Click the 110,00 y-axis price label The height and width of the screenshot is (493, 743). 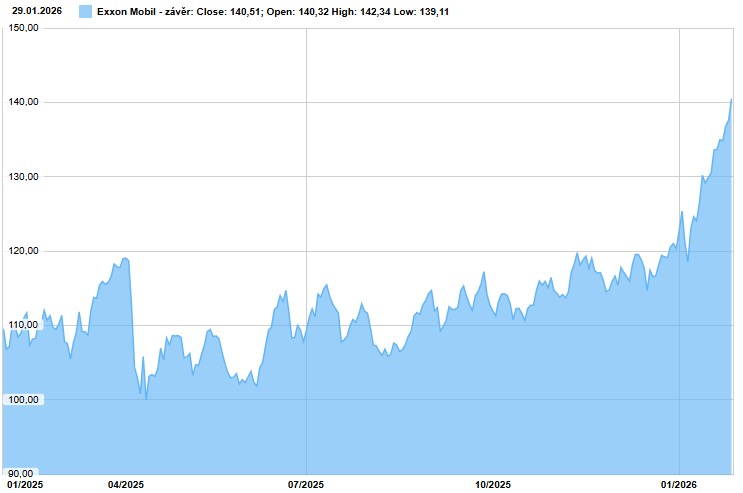pyautogui.click(x=22, y=325)
